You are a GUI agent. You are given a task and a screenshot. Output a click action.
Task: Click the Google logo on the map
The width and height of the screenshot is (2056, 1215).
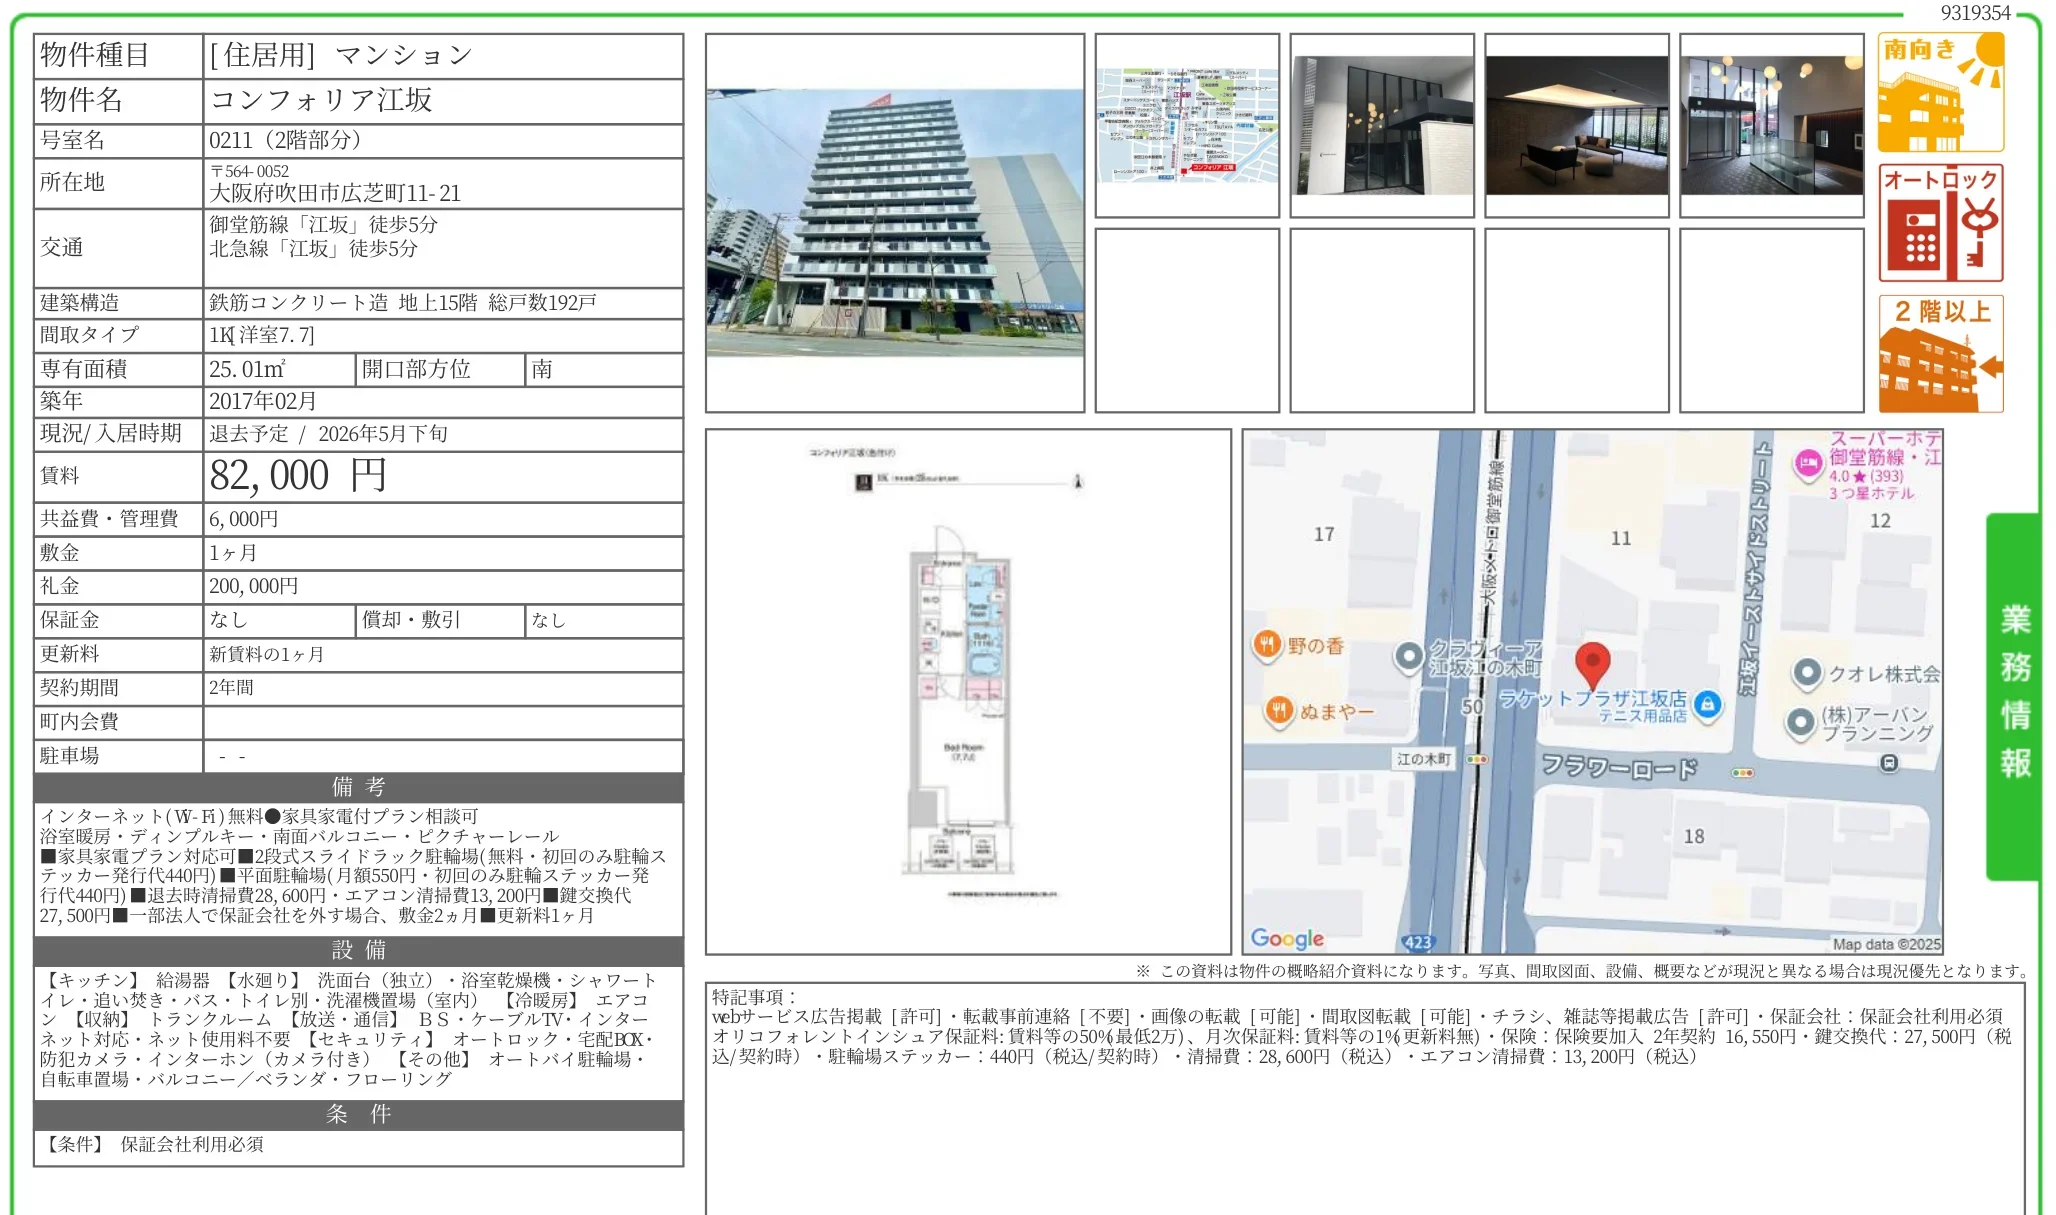click(x=1287, y=938)
